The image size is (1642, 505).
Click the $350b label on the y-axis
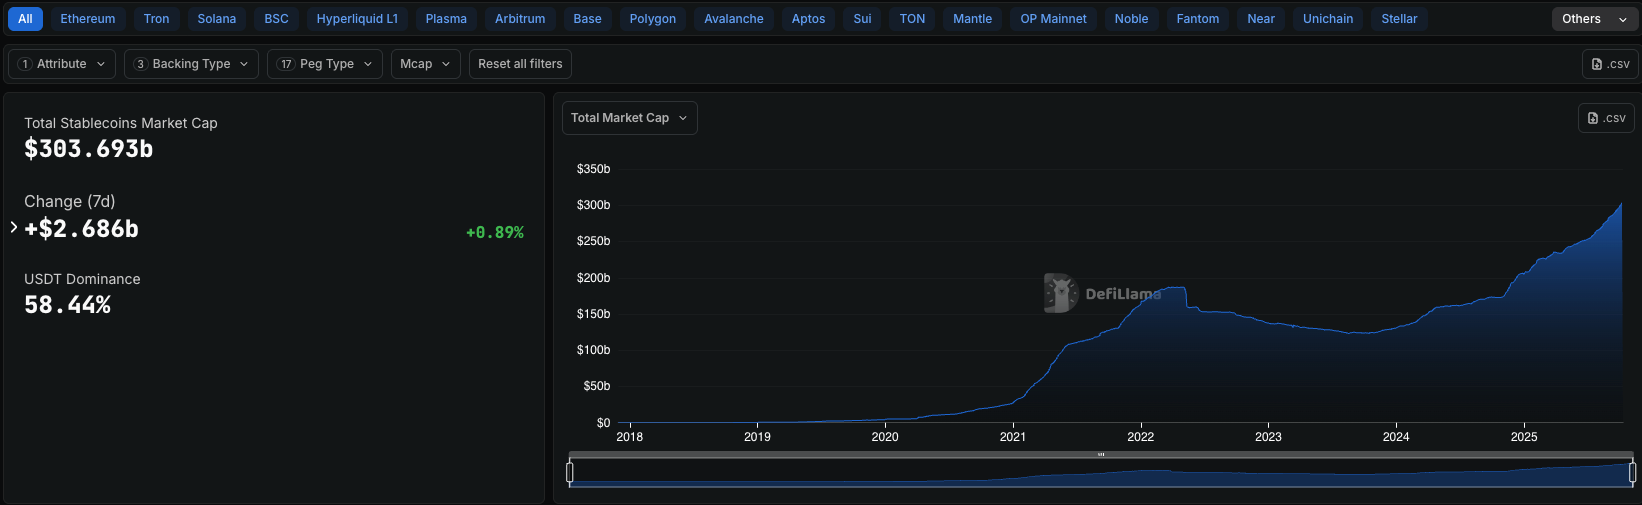pos(593,169)
